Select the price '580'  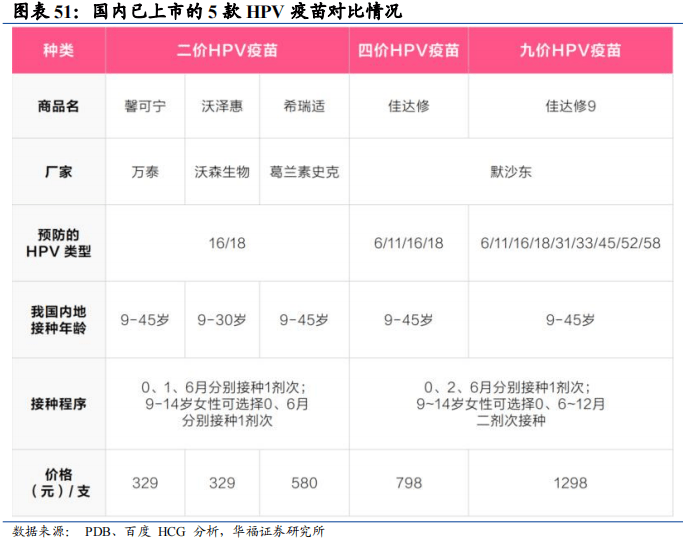[x=304, y=483]
